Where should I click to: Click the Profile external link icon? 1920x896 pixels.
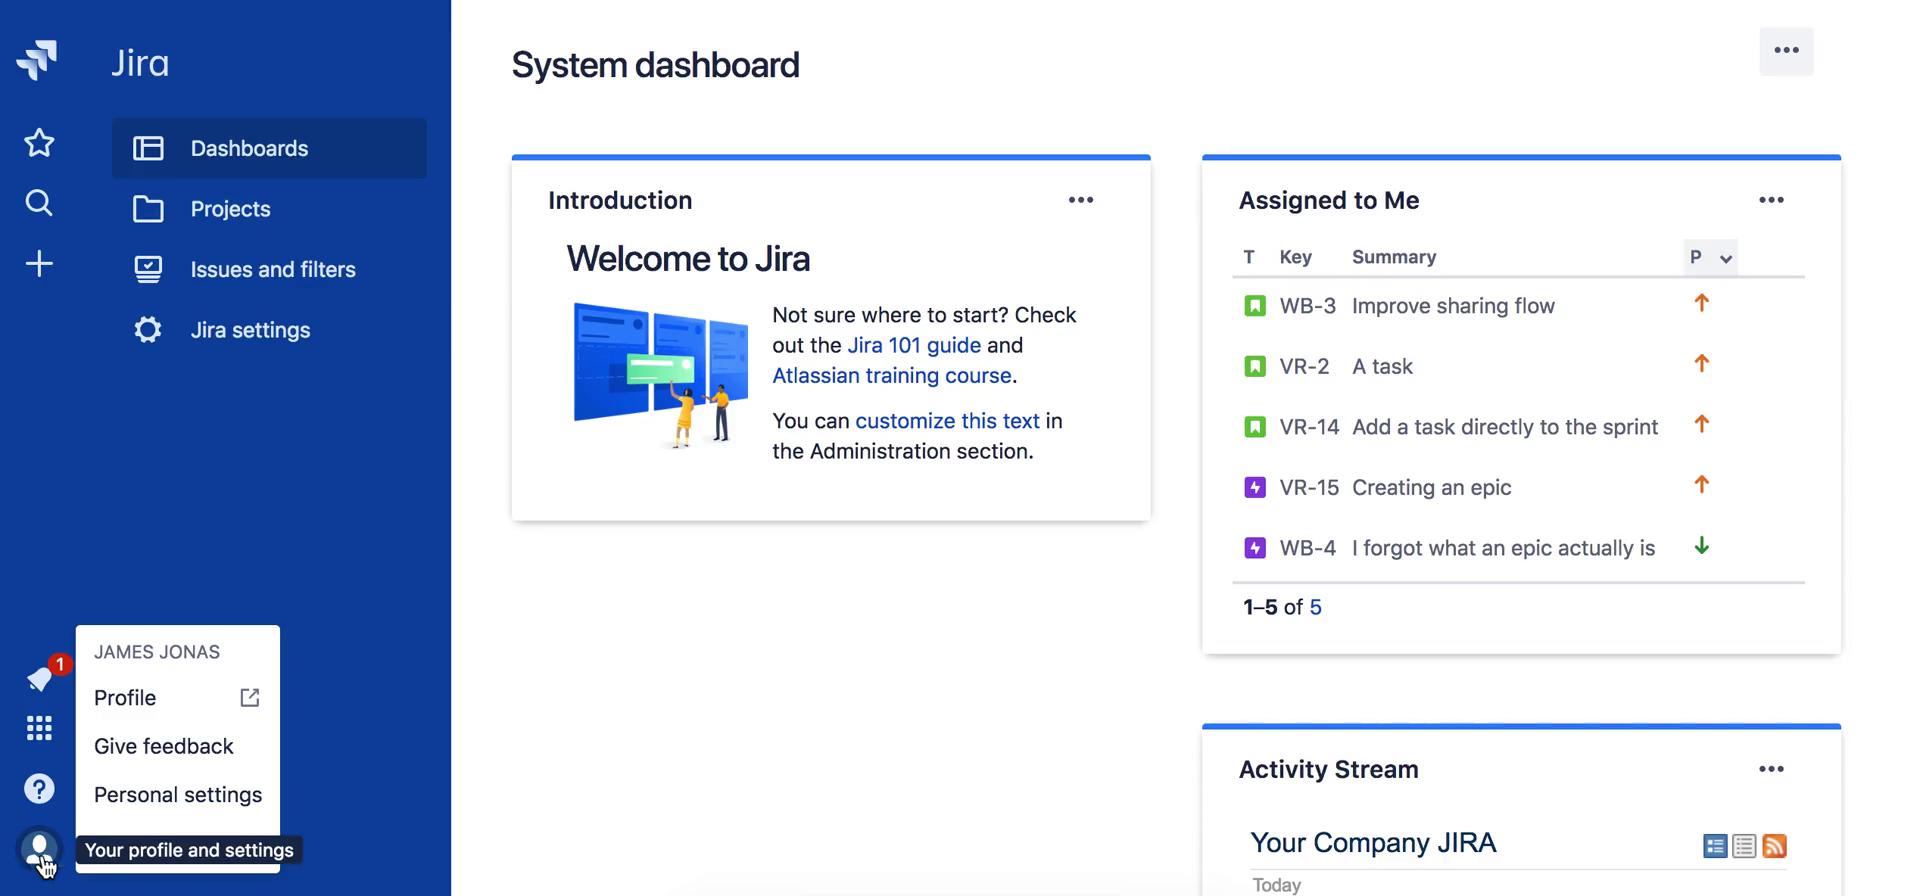[x=250, y=698]
